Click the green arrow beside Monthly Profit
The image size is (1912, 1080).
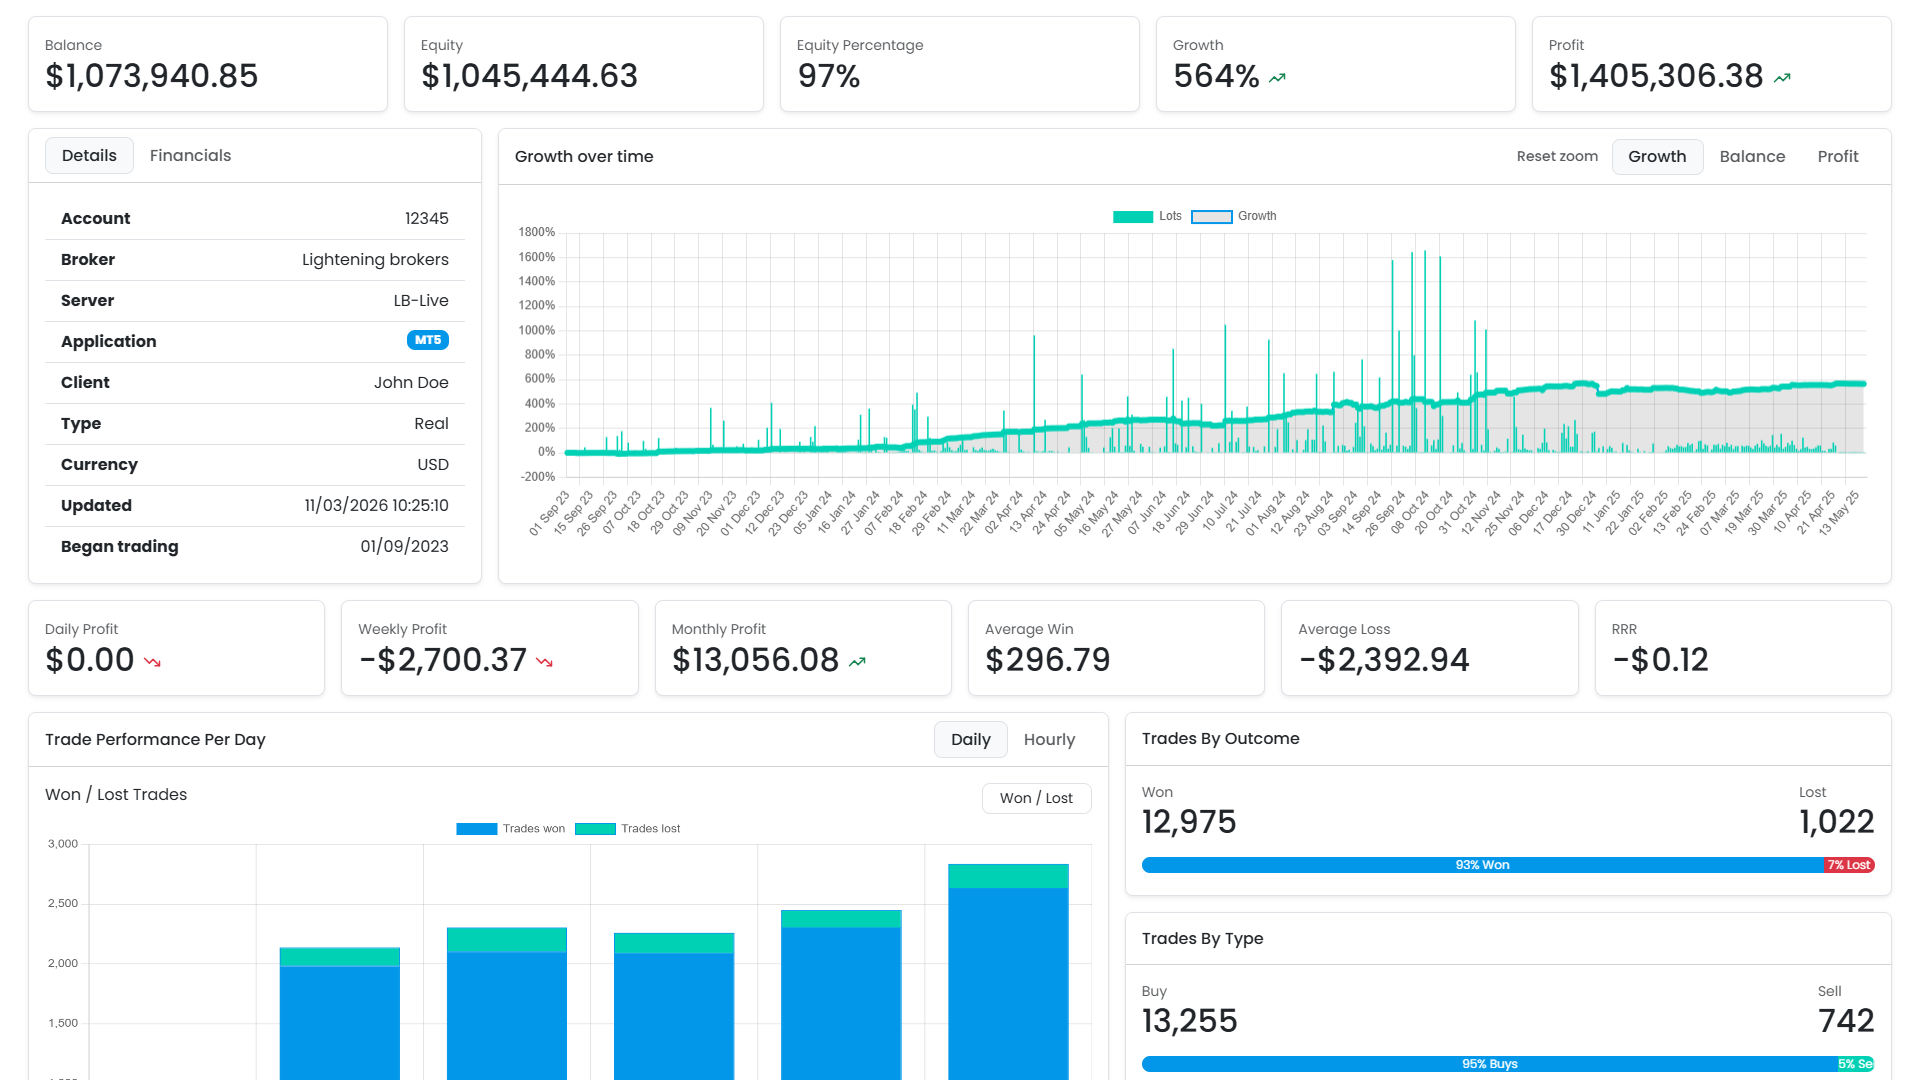click(x=857, y=662)
